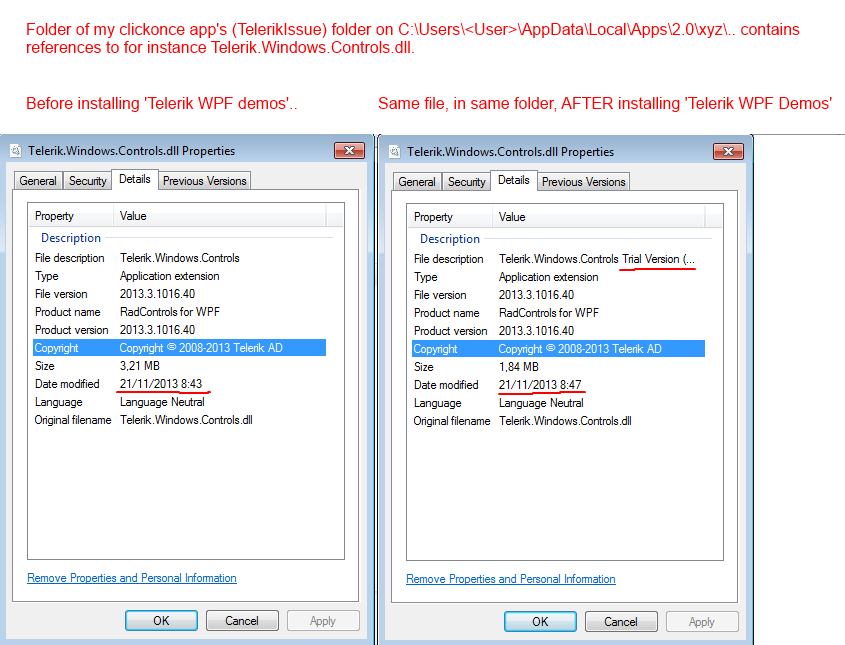Click OK in the right Properties dialog
The image size is (845, 645).
540,622
